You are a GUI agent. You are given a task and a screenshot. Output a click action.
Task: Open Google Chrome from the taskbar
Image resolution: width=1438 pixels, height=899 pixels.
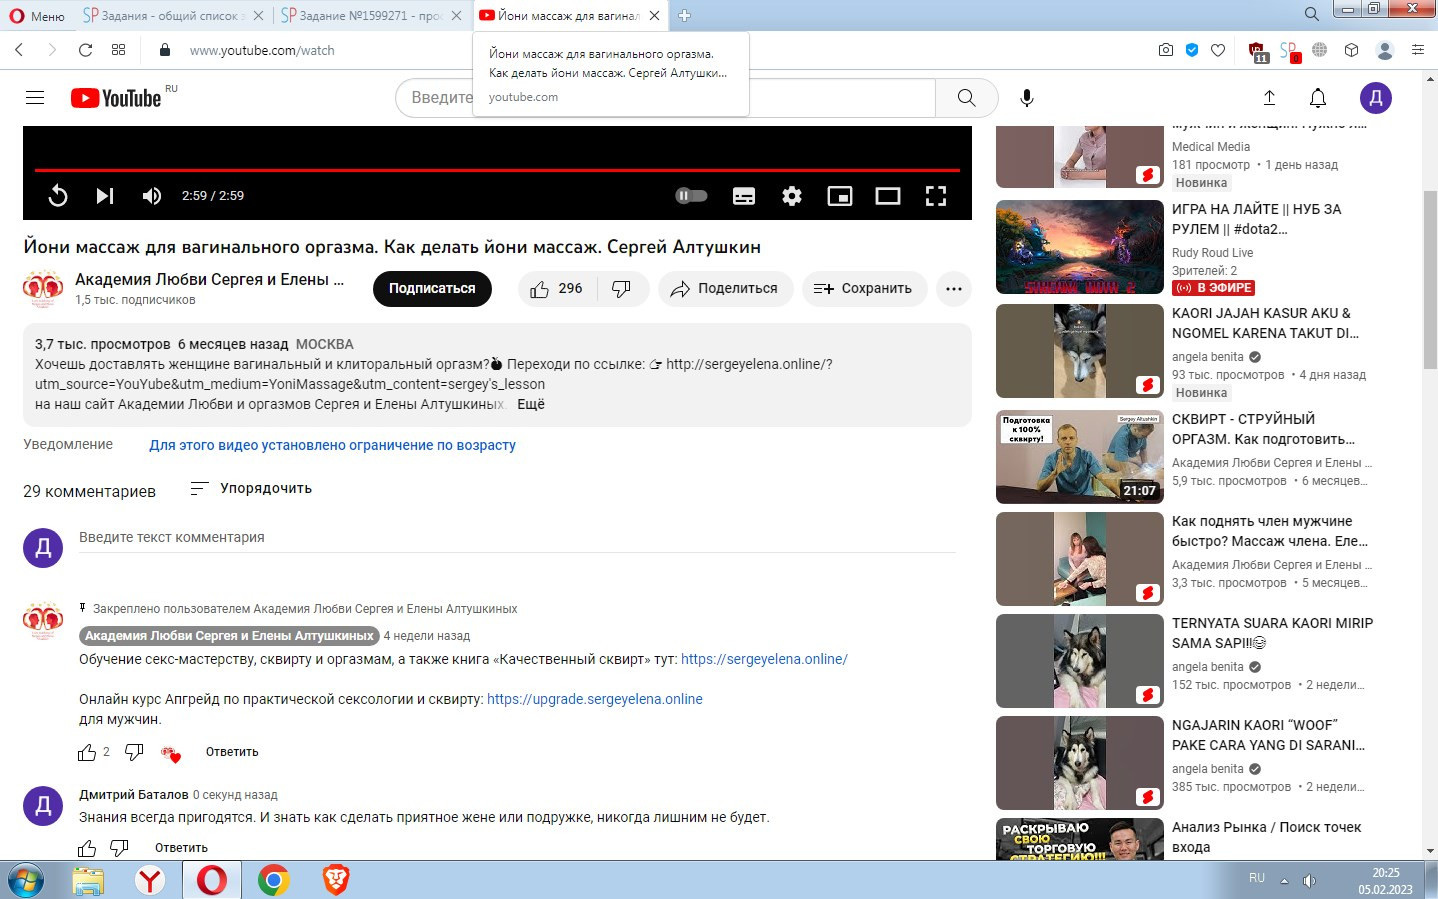point(273,880)
